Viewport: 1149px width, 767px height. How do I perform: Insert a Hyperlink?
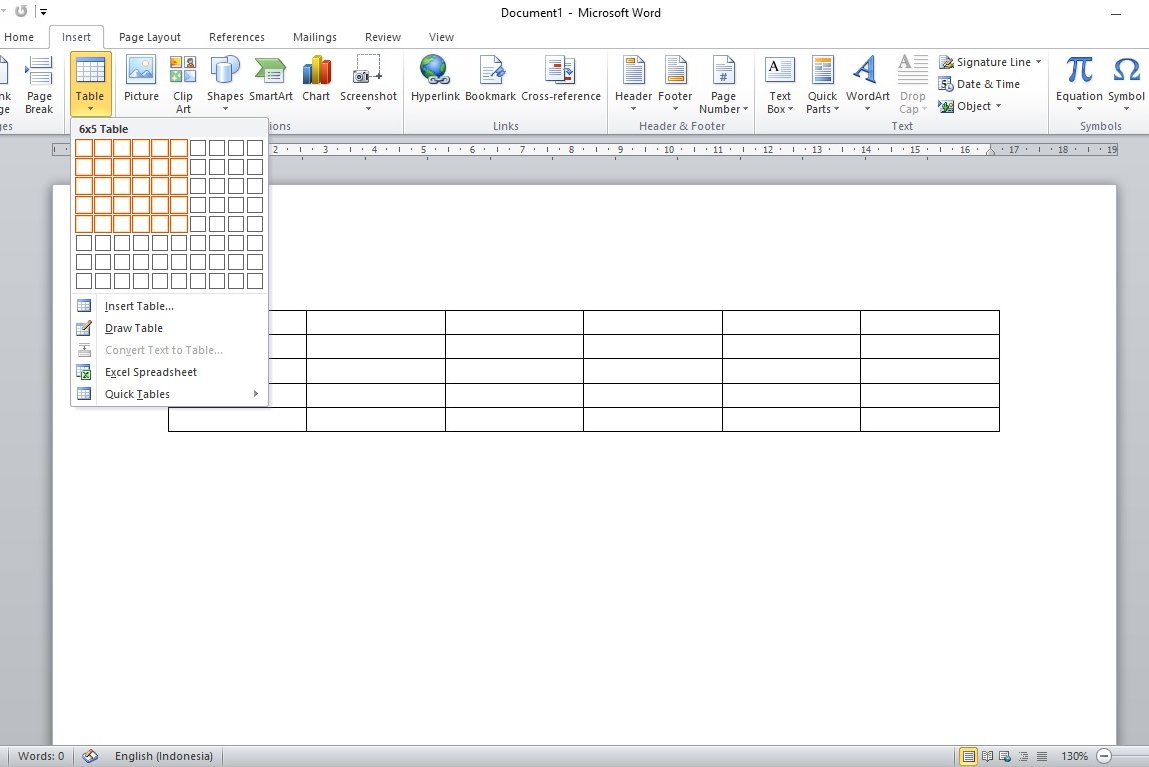point(434,80)
